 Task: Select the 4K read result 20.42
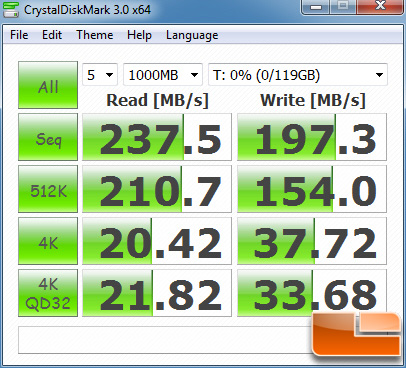tap(157, 241)
